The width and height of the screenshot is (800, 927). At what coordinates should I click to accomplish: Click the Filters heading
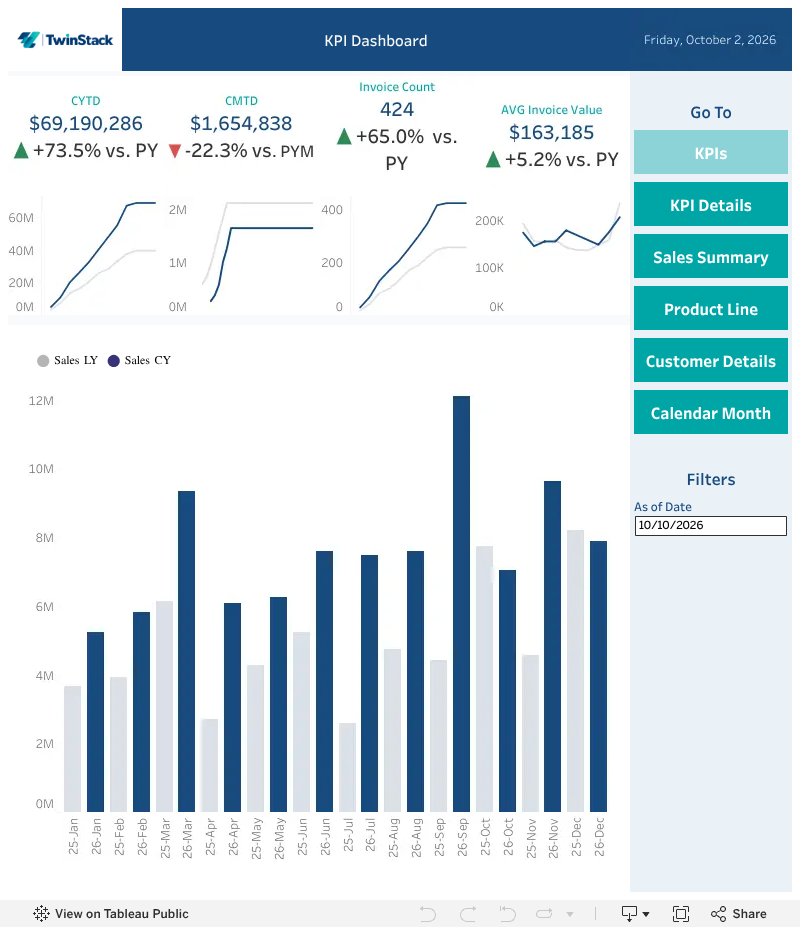711,479
